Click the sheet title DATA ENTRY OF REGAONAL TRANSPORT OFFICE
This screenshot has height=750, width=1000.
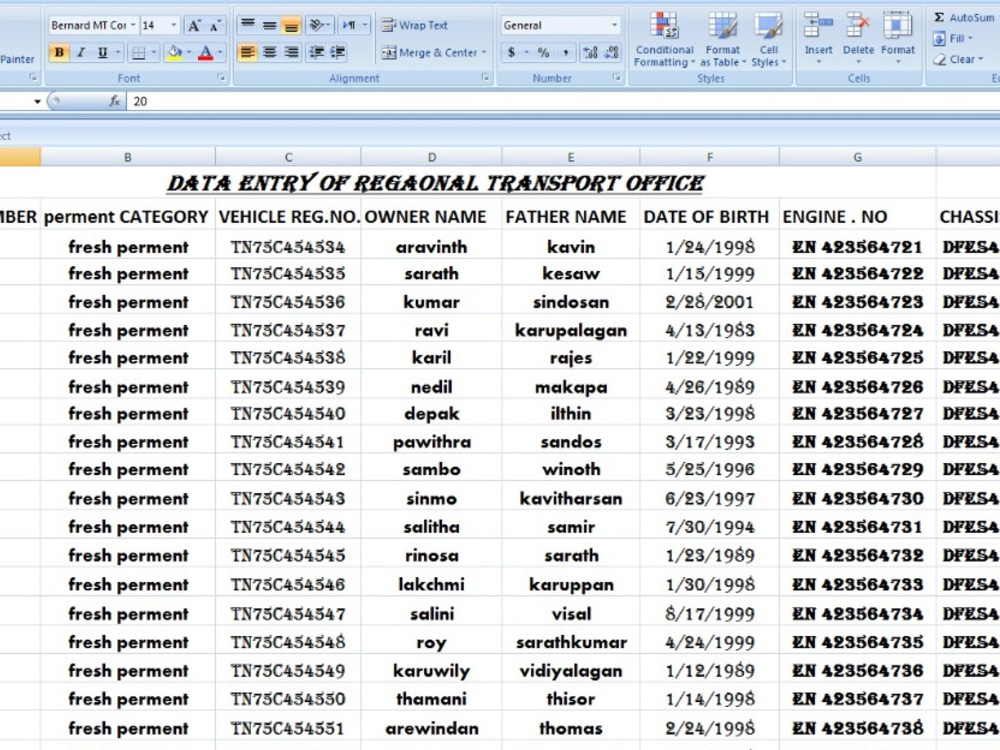pos(436,184)
